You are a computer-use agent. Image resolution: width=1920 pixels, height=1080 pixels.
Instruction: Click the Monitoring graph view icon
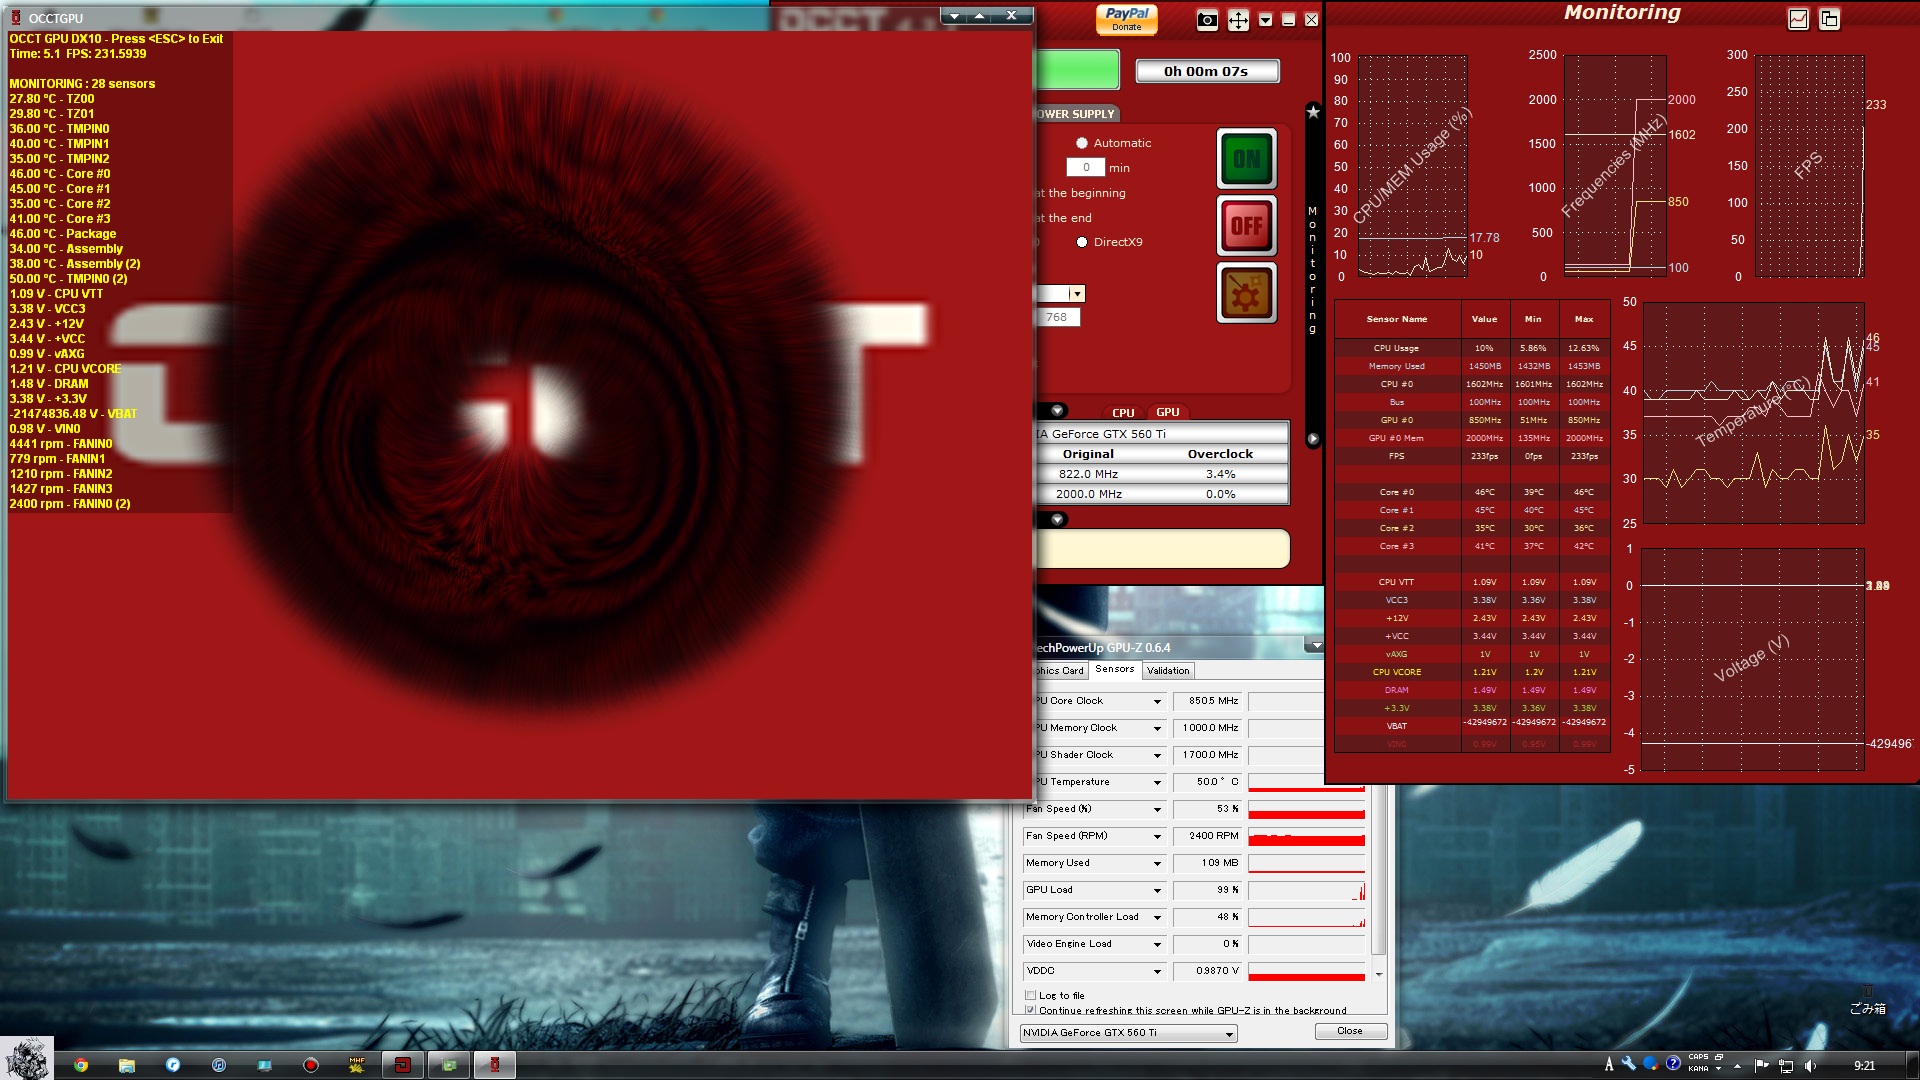point(1798,19)
